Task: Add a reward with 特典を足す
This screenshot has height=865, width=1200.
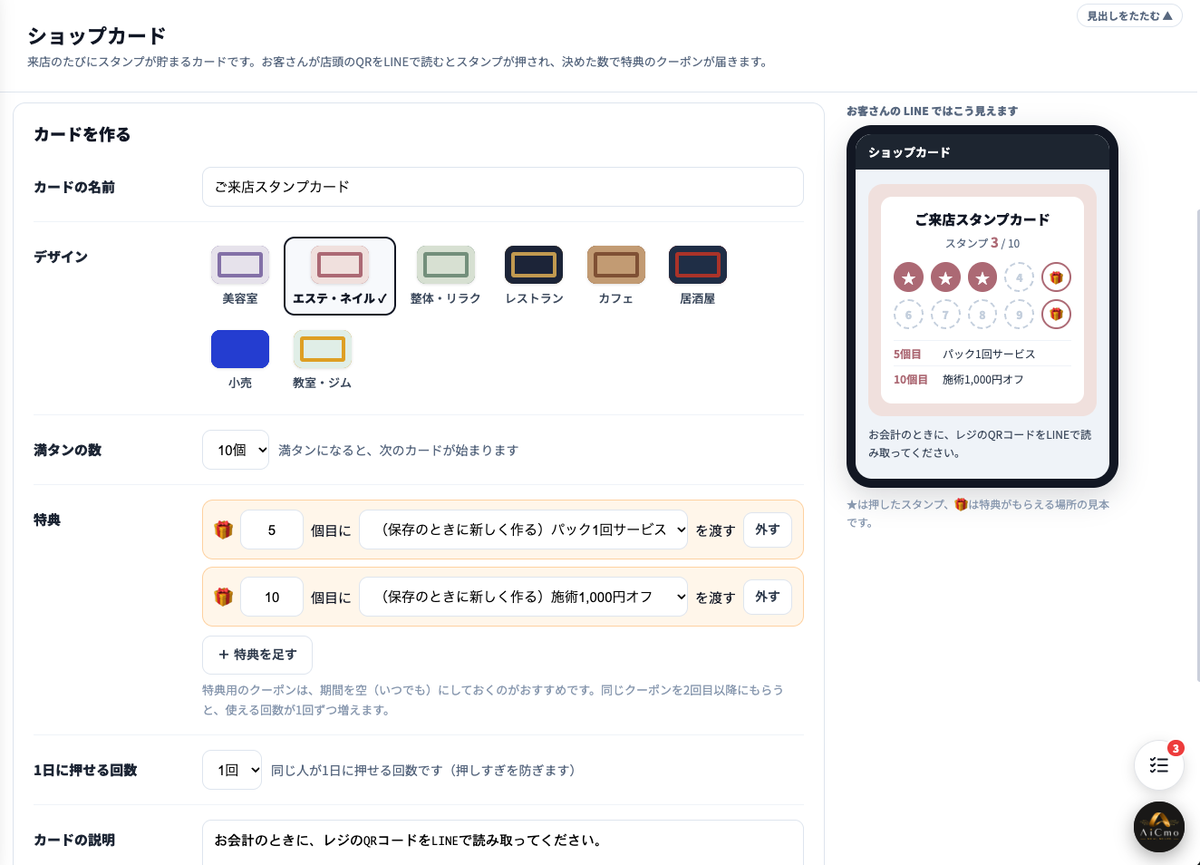Action: point(257,655)
